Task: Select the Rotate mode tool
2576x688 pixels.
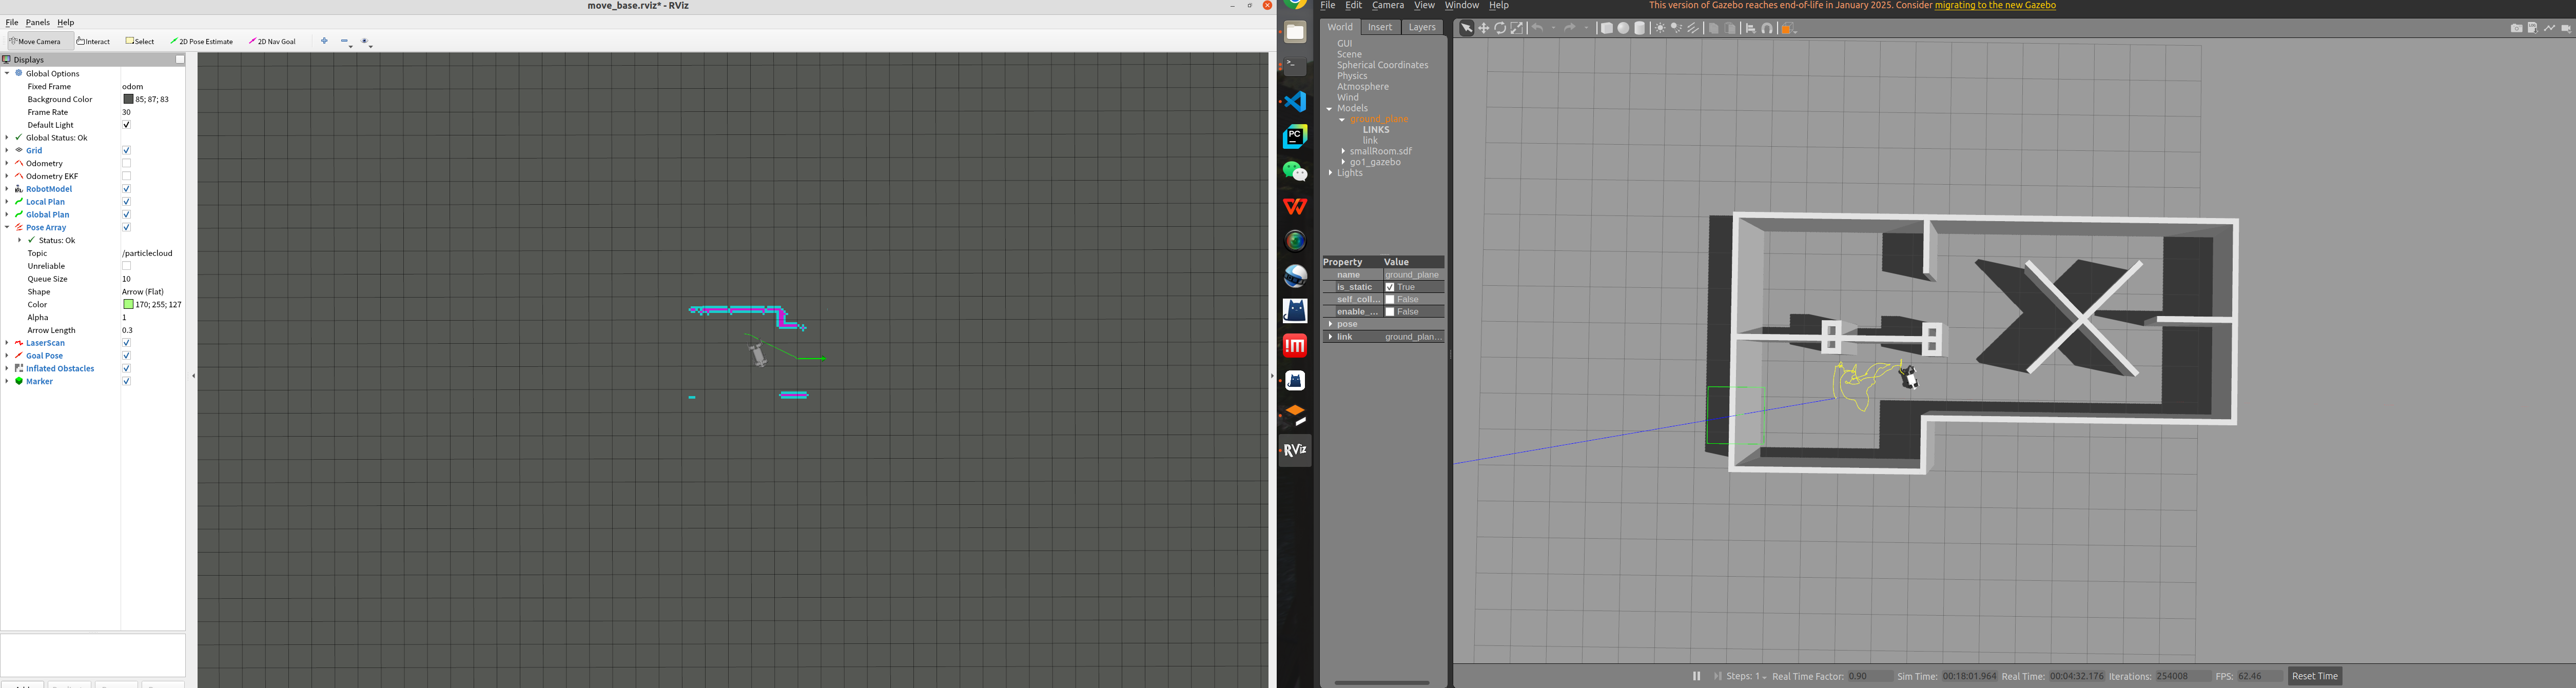Action: point(1500,28)
